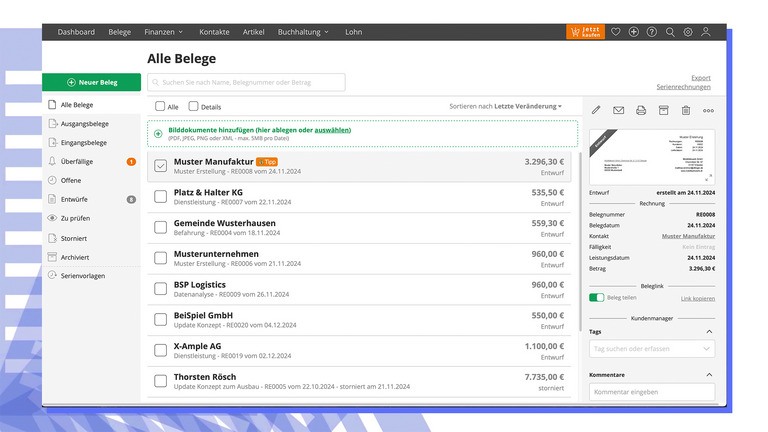Screen dimensions: 768x432
Task: Print the selected document with the printer icon
Action: click(x=641, y=110)
